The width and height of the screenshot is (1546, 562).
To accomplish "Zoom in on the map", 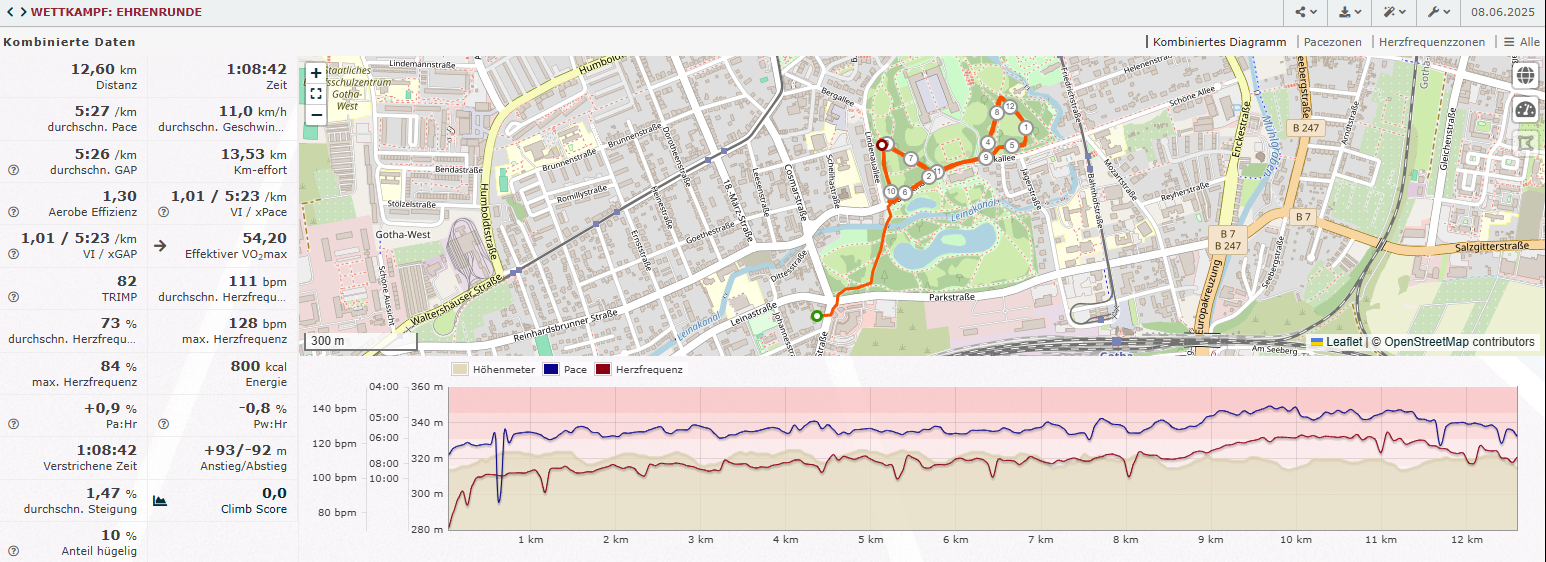I will 316,73.
